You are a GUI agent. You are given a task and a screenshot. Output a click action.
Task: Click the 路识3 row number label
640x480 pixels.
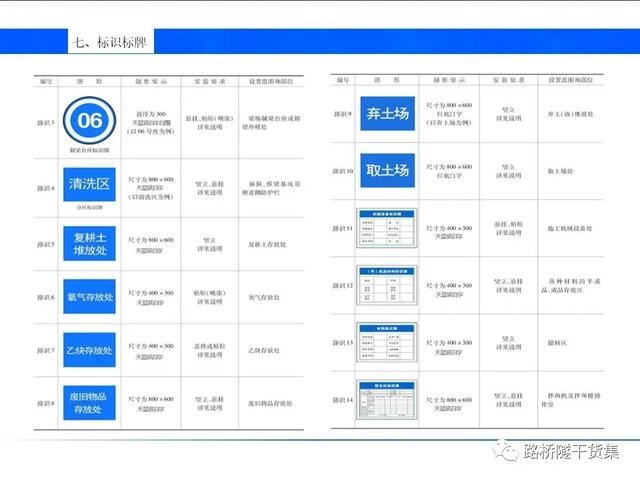45,122
